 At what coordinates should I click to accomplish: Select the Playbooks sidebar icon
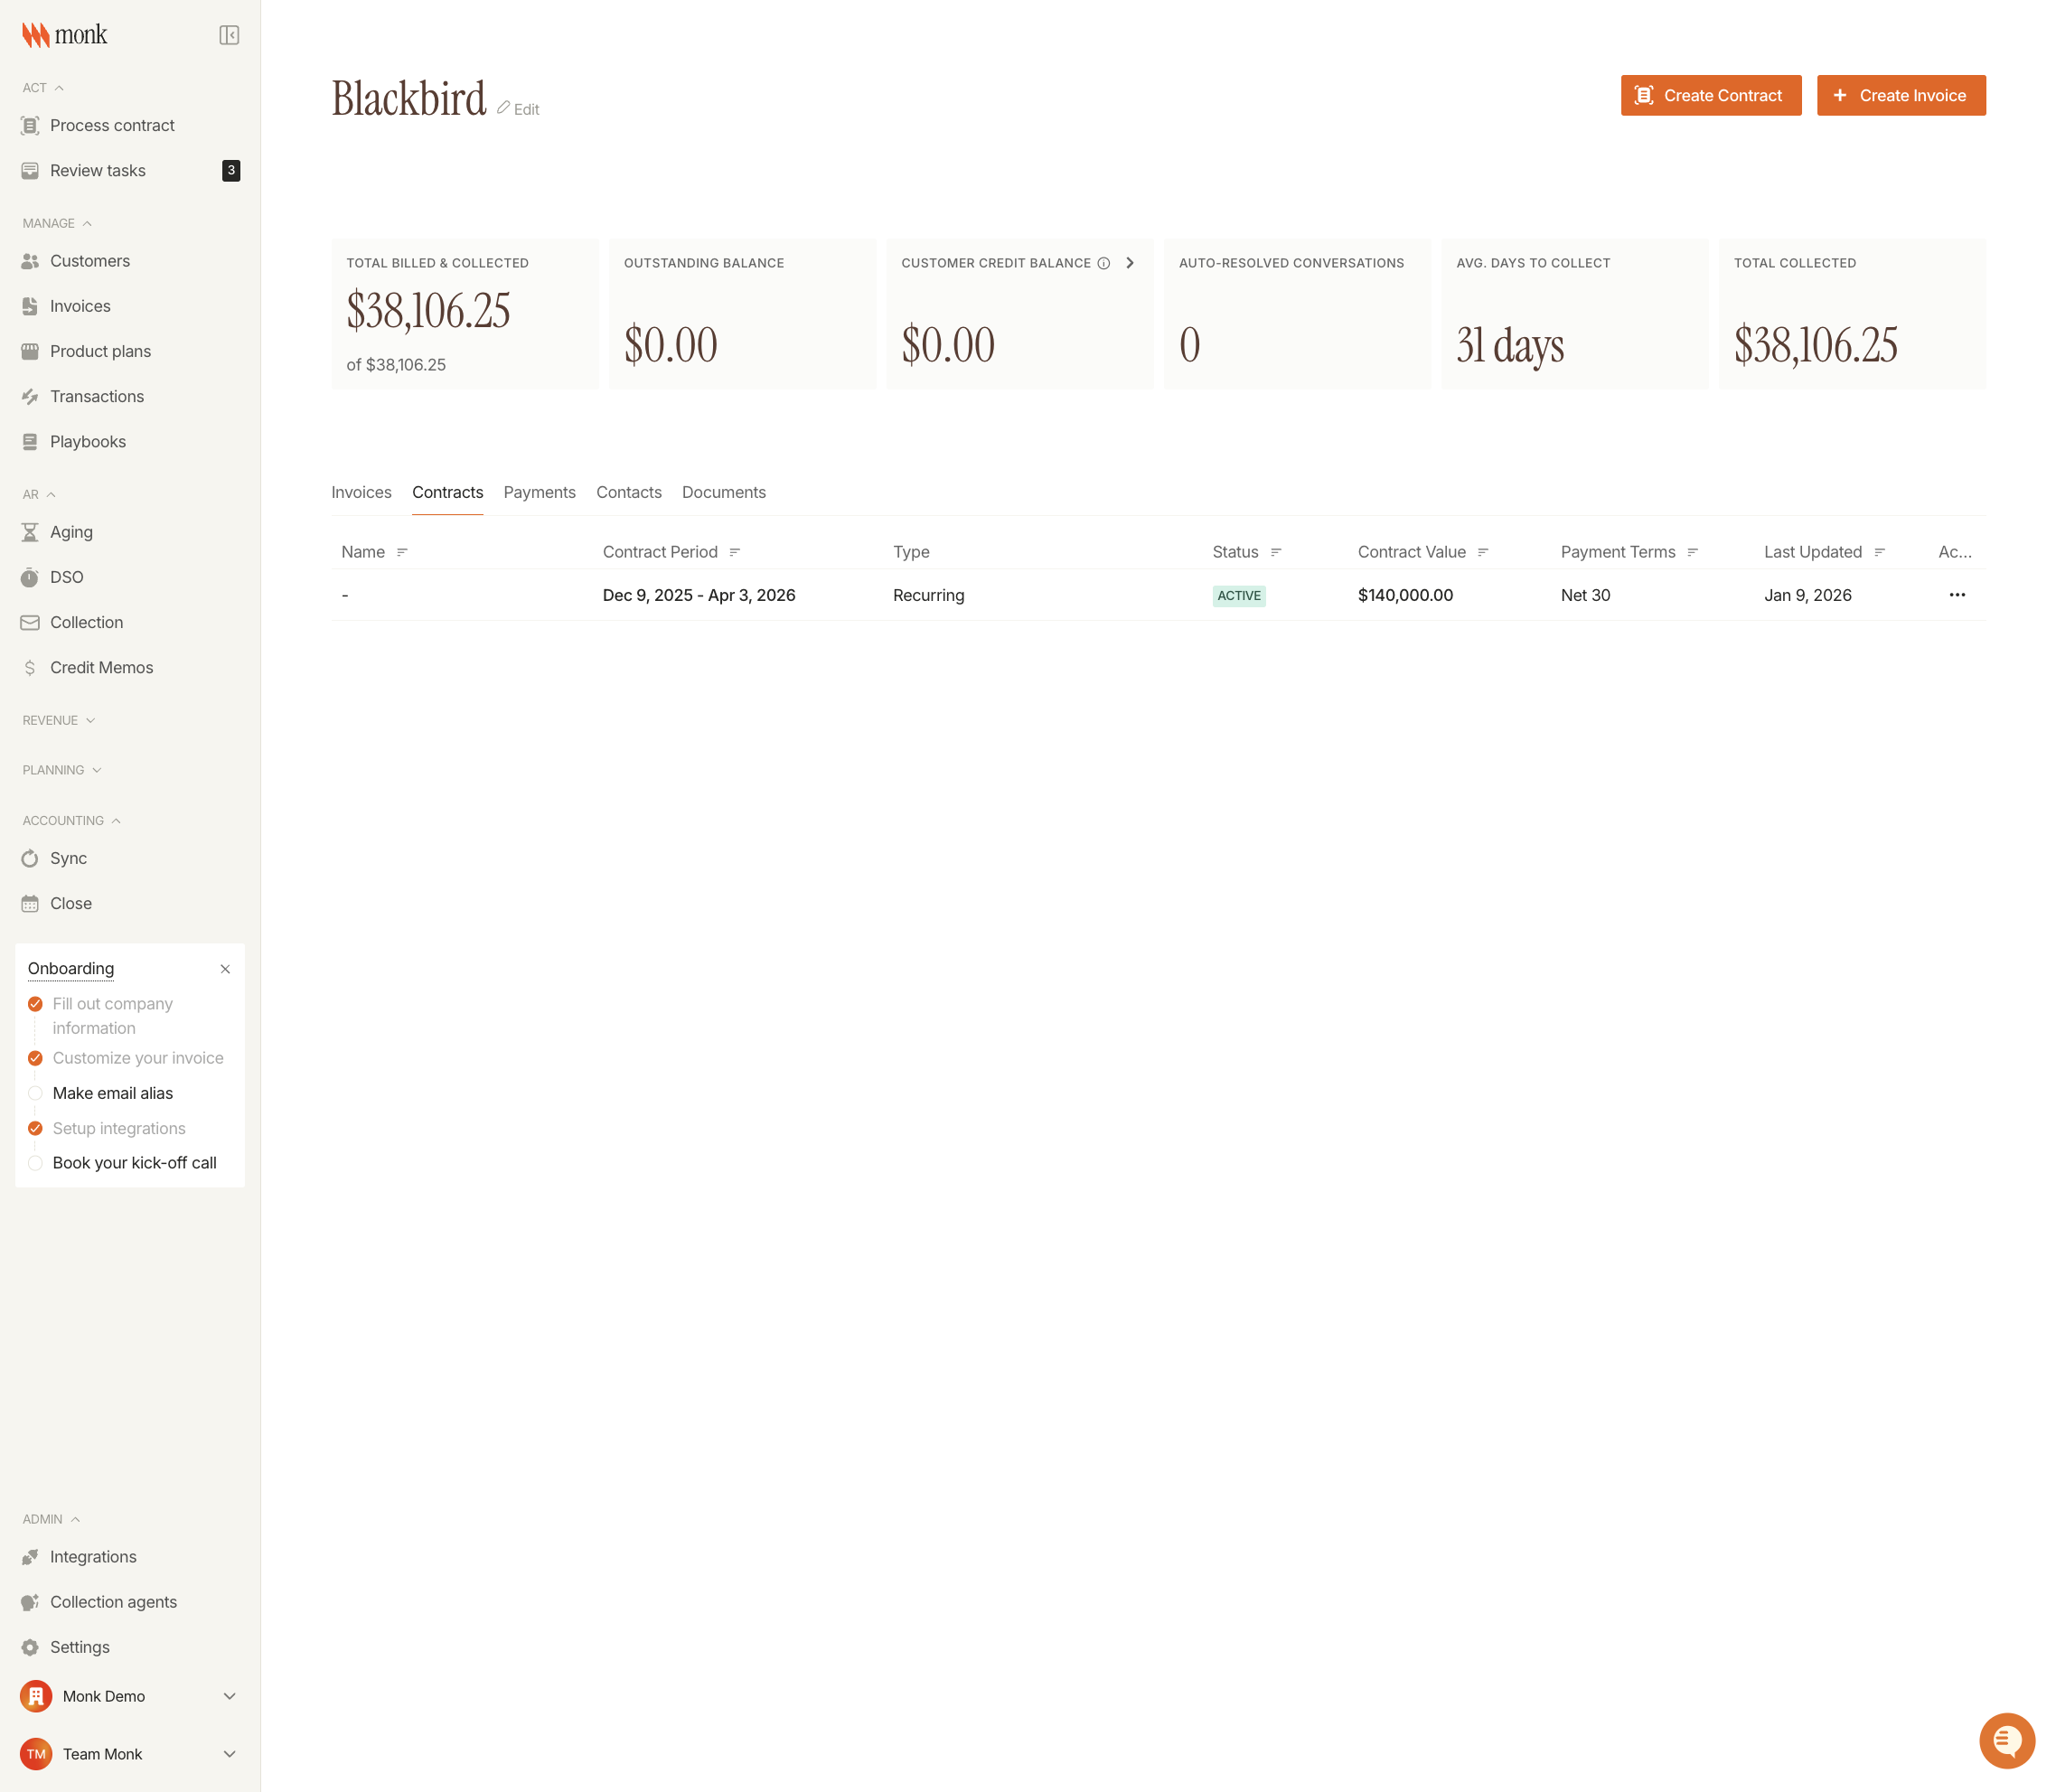(30, 441)
